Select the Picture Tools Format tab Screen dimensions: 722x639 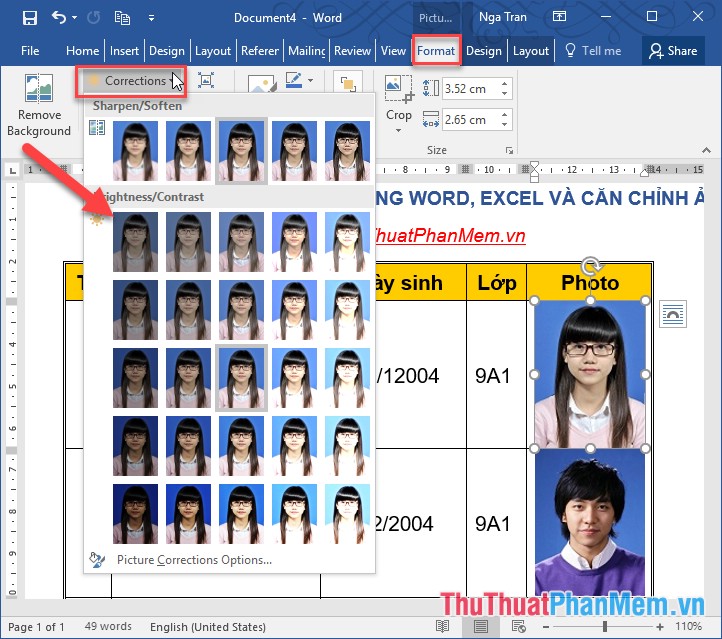click(x=436, y=51)
